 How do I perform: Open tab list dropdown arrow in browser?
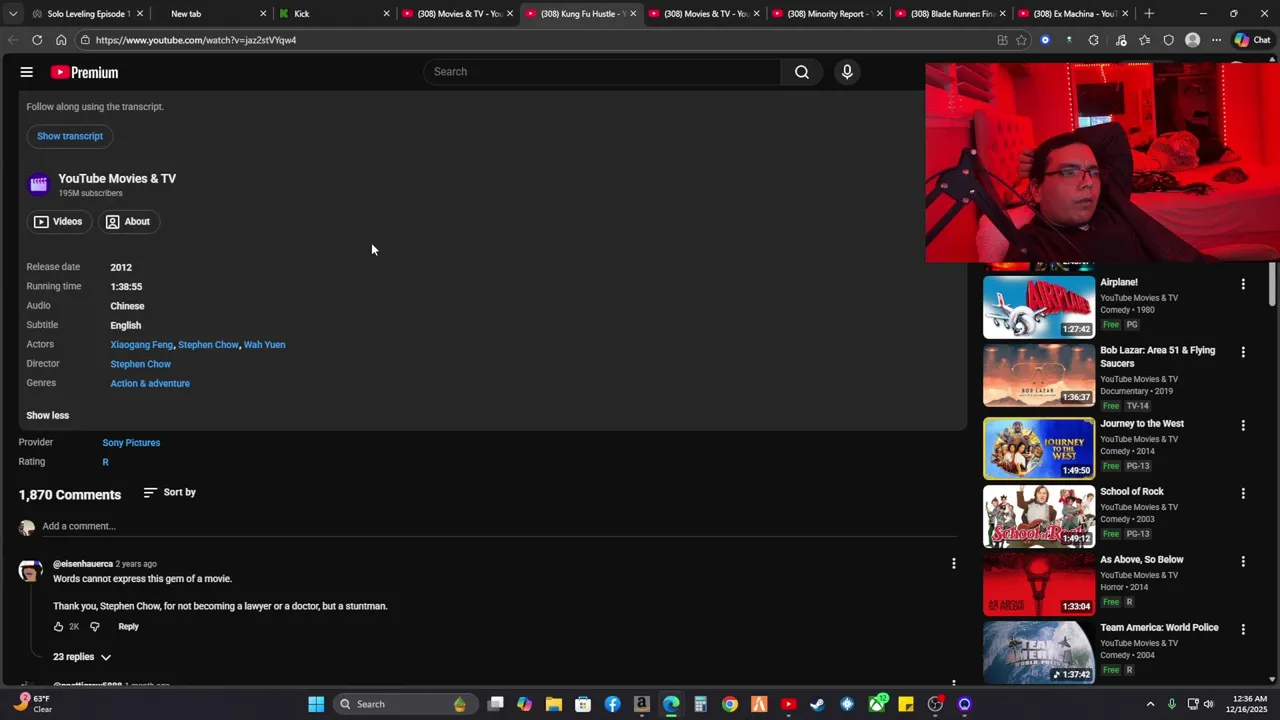pos(13,14)
